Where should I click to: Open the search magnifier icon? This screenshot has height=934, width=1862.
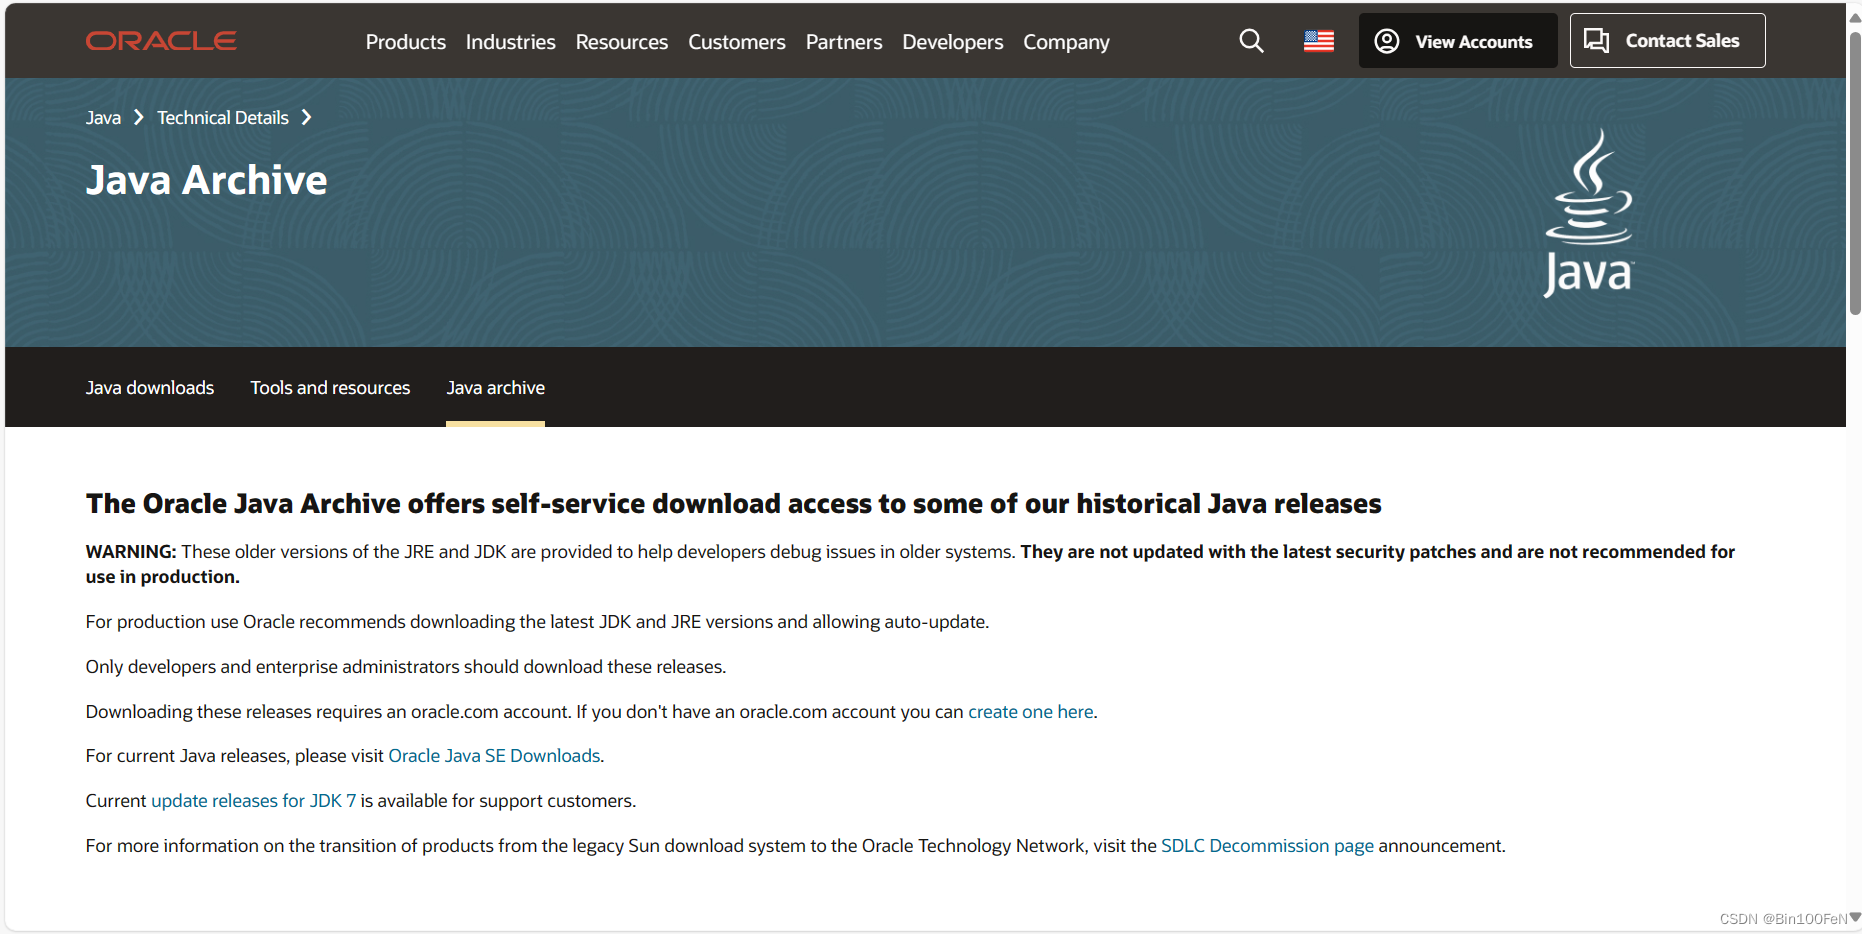1251,41
